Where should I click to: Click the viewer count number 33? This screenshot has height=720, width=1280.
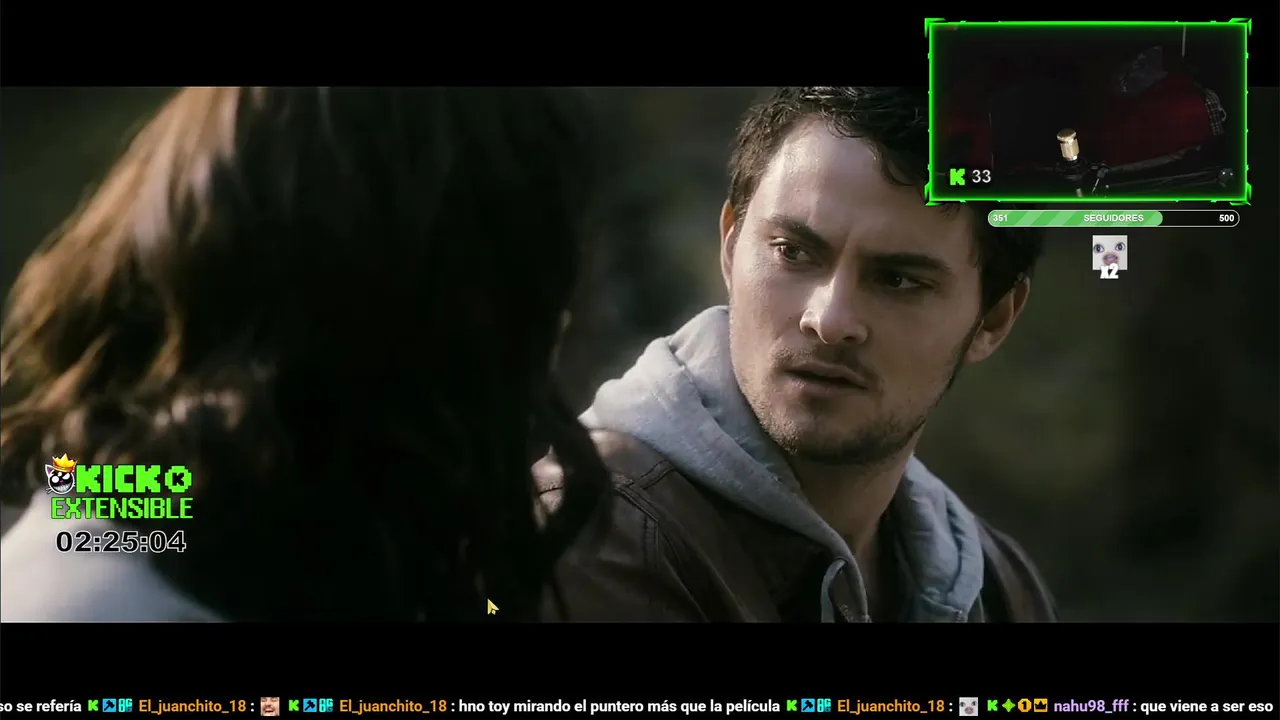pyautogui.click(x=981, y=177)
